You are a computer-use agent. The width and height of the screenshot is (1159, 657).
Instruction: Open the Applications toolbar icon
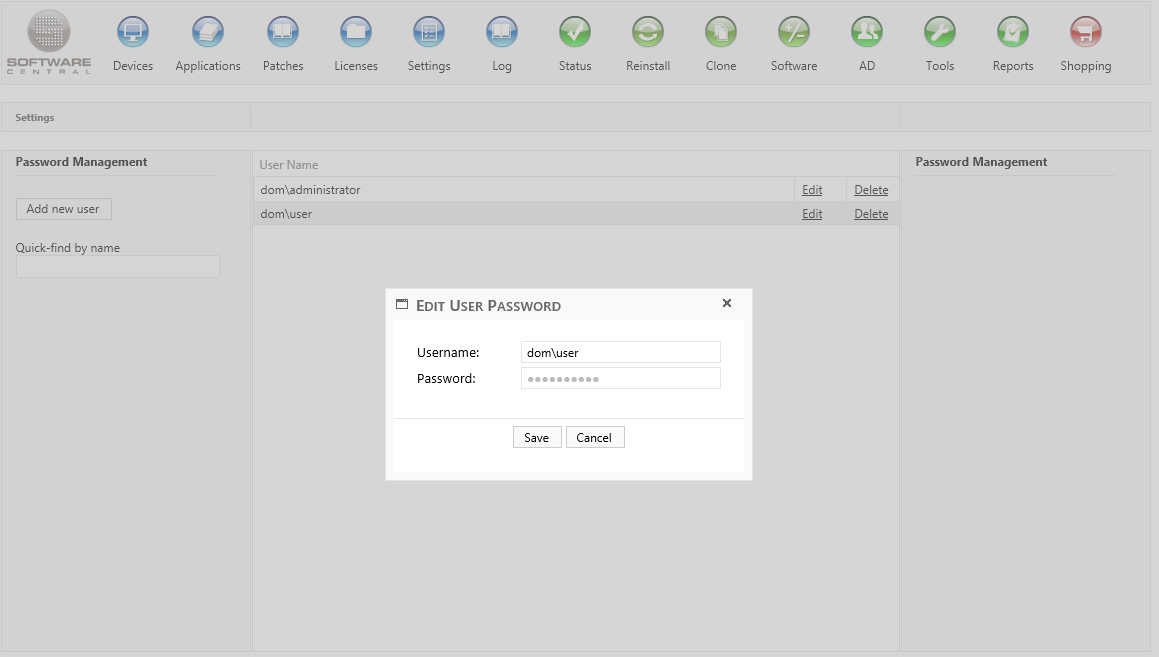pos(208,32)
